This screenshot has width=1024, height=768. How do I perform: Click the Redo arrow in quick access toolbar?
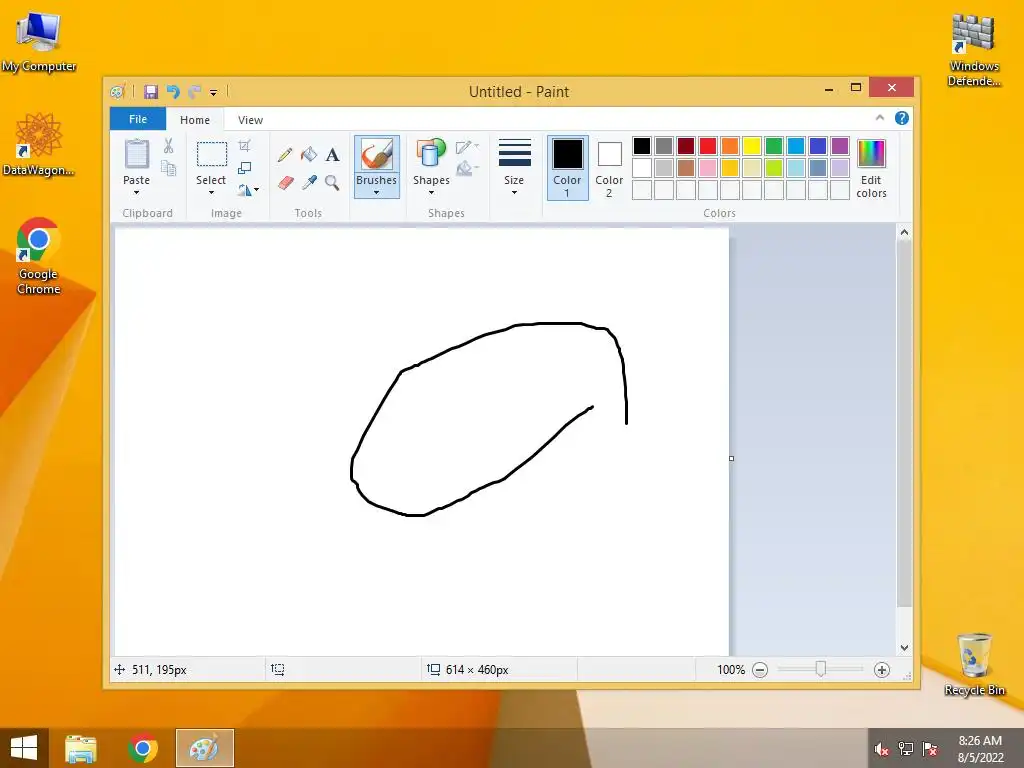pos(195,91)
